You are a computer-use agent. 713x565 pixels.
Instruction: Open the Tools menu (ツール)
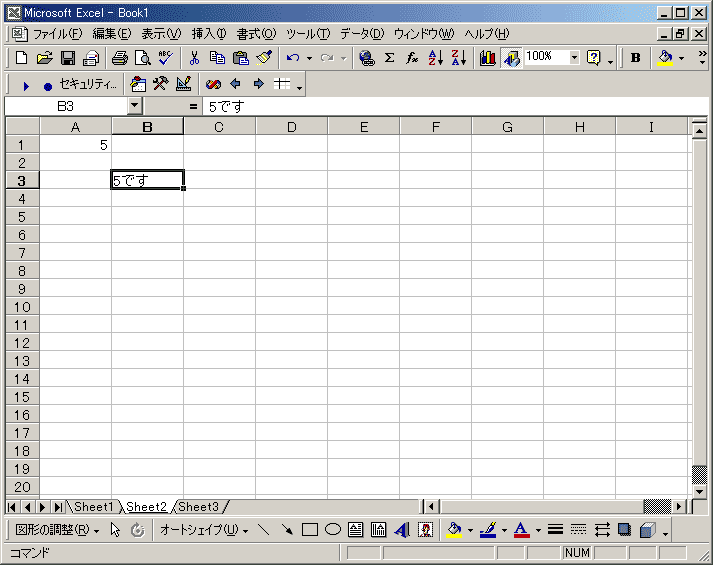pos(308,34)
